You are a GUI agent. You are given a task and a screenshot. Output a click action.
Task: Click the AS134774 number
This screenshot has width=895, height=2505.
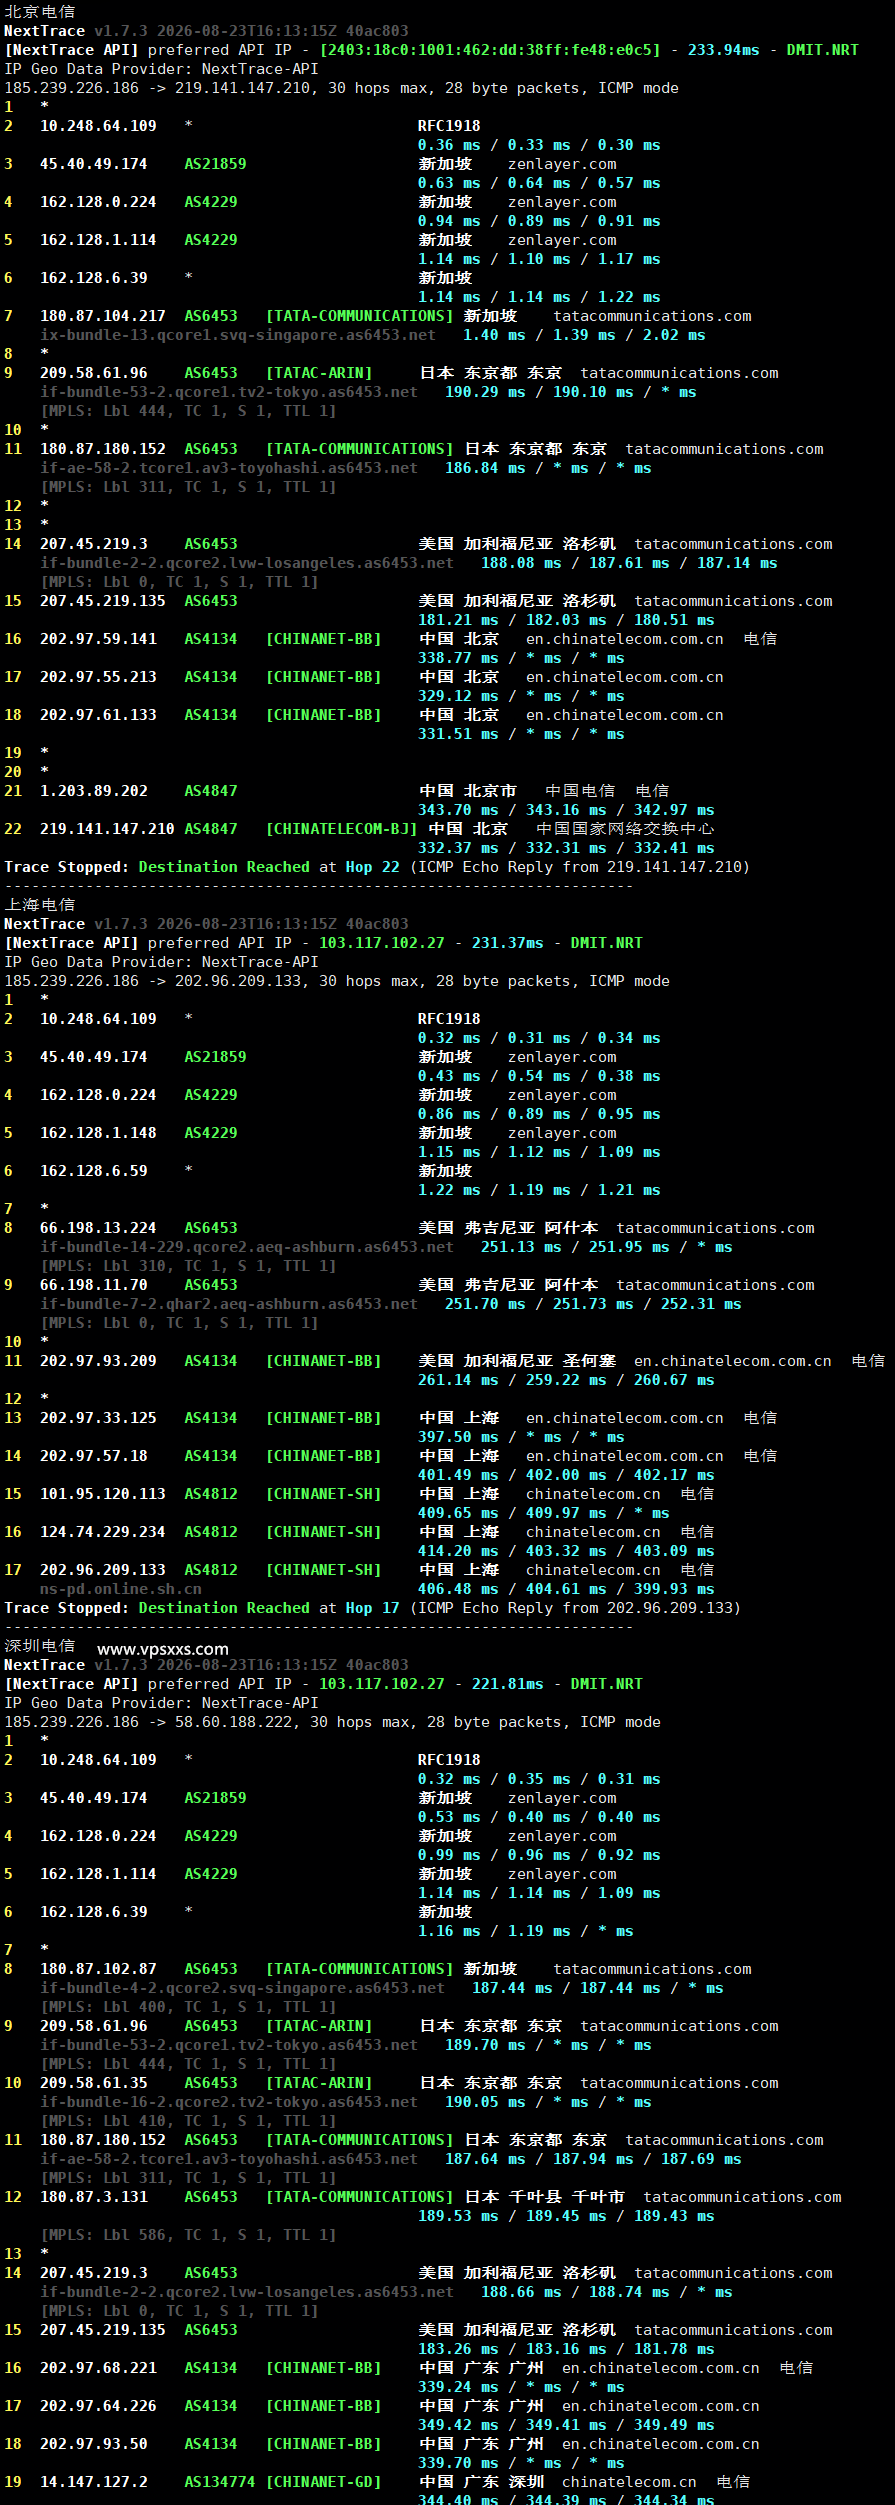click(x=220, y=2482)
